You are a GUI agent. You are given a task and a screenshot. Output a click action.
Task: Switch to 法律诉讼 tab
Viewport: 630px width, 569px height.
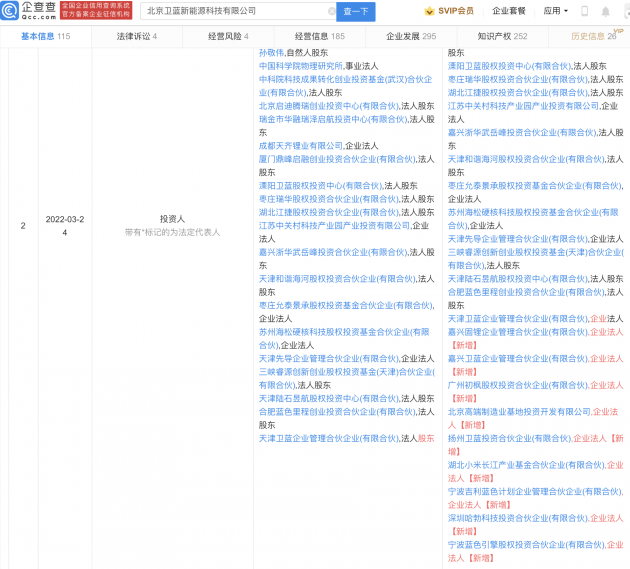coord(137,36)
